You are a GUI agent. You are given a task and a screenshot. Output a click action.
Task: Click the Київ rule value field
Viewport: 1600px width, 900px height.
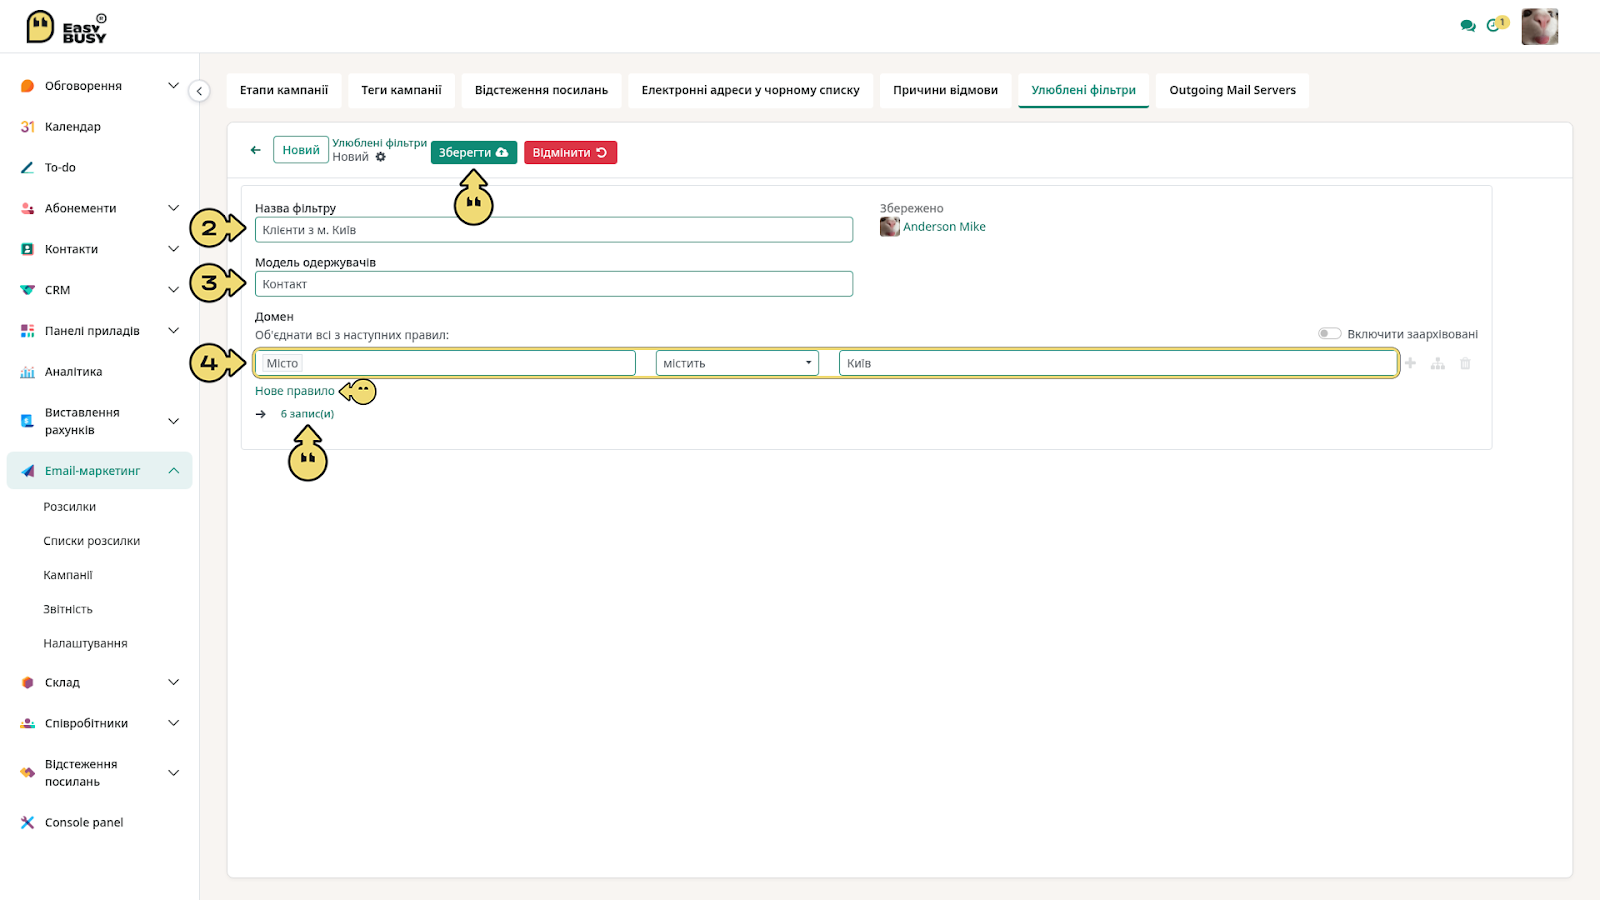point(1118,363)
